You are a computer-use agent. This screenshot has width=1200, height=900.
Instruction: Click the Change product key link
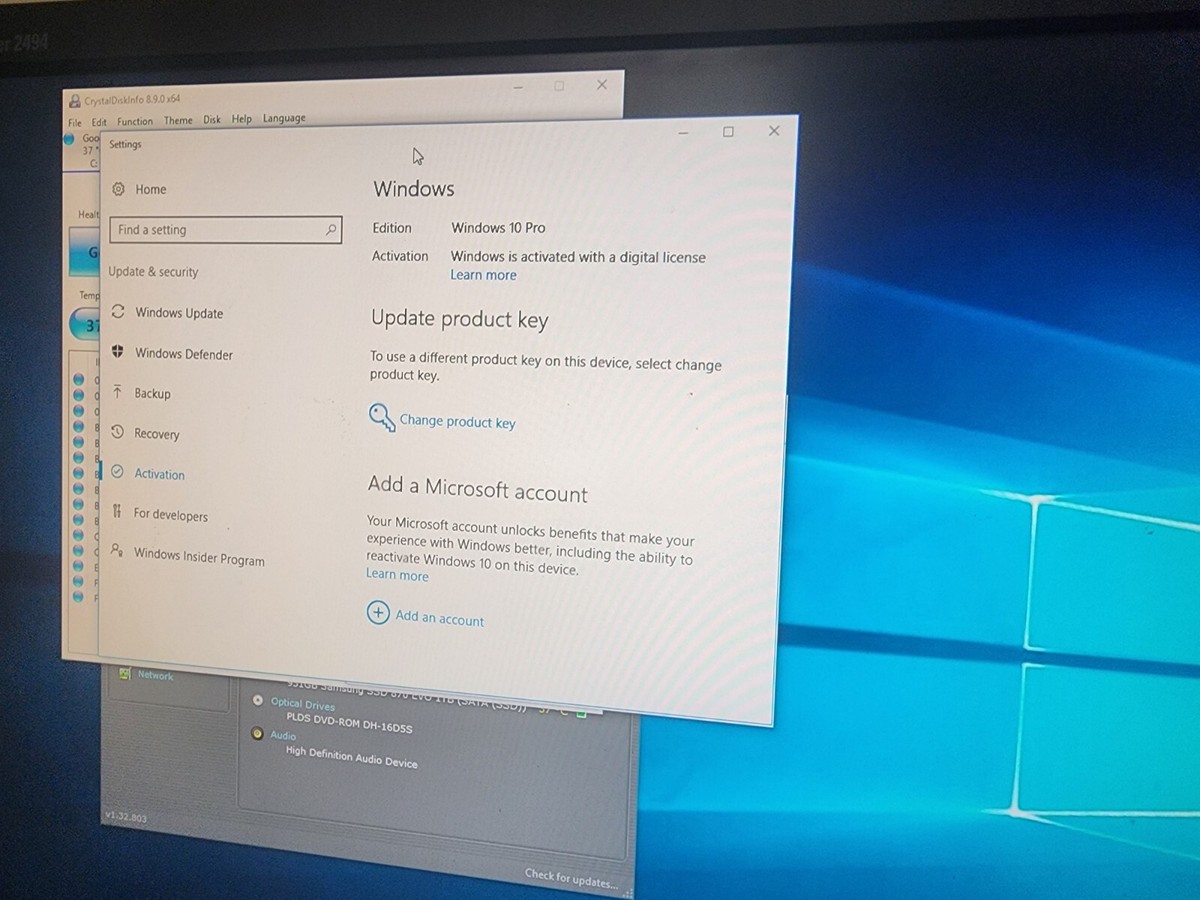click(x=457, y=422)
